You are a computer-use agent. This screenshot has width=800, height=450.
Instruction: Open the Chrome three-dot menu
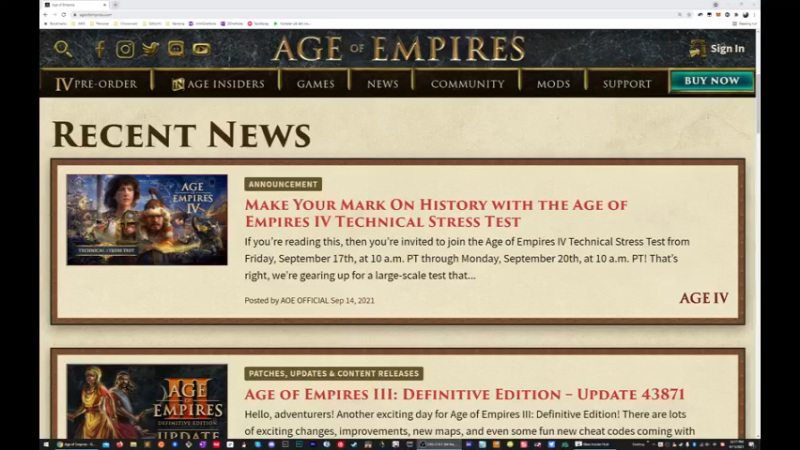pyautogui.click(x=755, y=15)
